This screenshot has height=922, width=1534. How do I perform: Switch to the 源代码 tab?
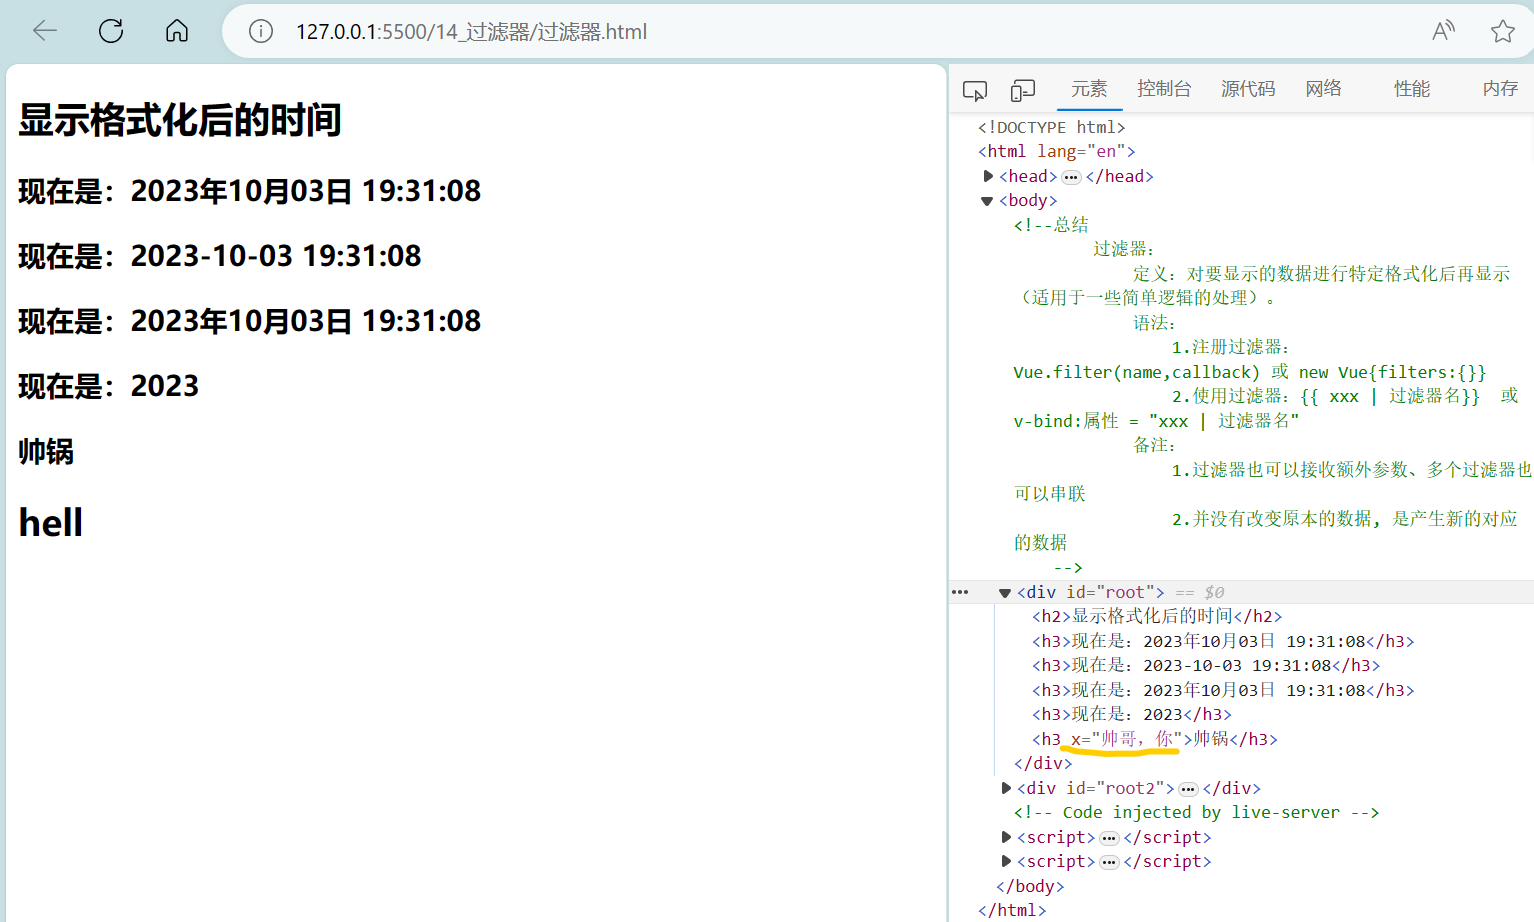[1248, 89]
